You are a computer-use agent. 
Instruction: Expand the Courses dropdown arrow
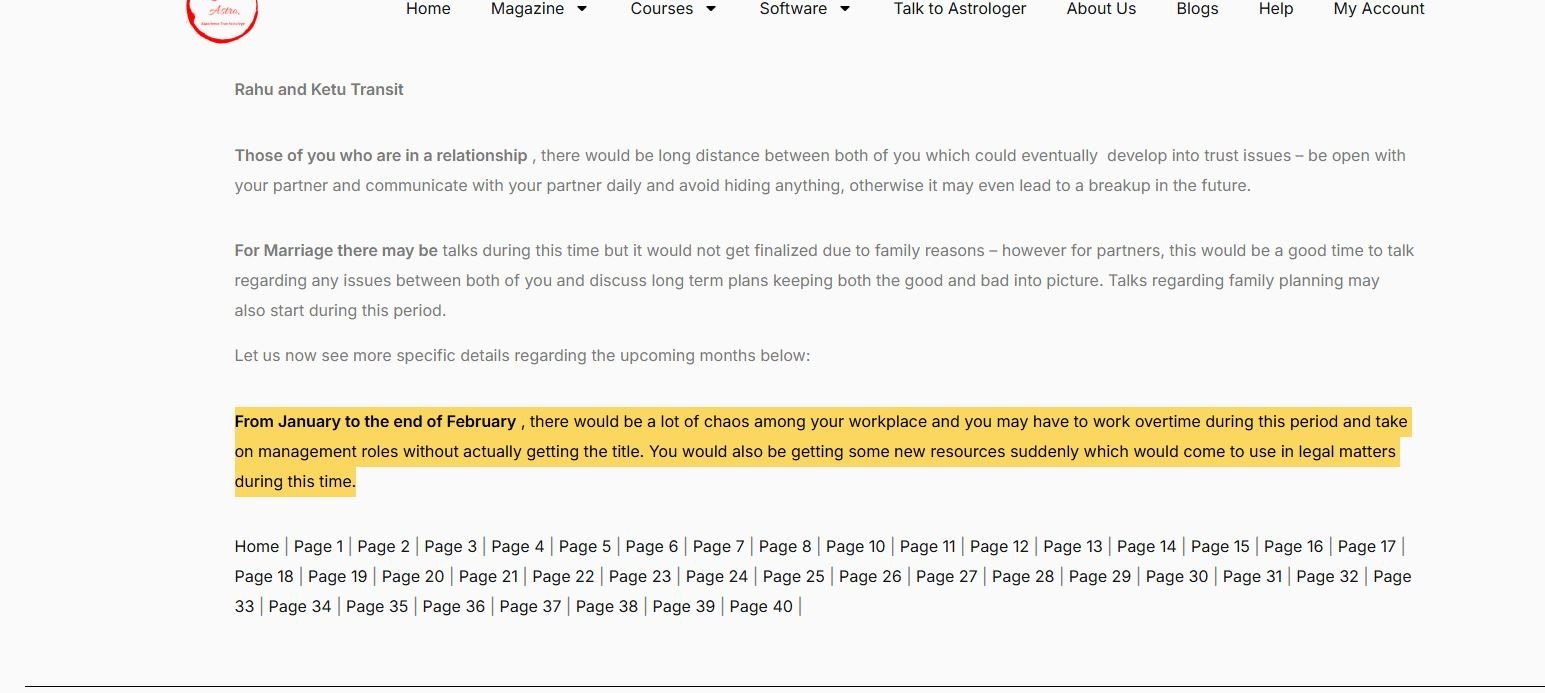click(711, 9)
